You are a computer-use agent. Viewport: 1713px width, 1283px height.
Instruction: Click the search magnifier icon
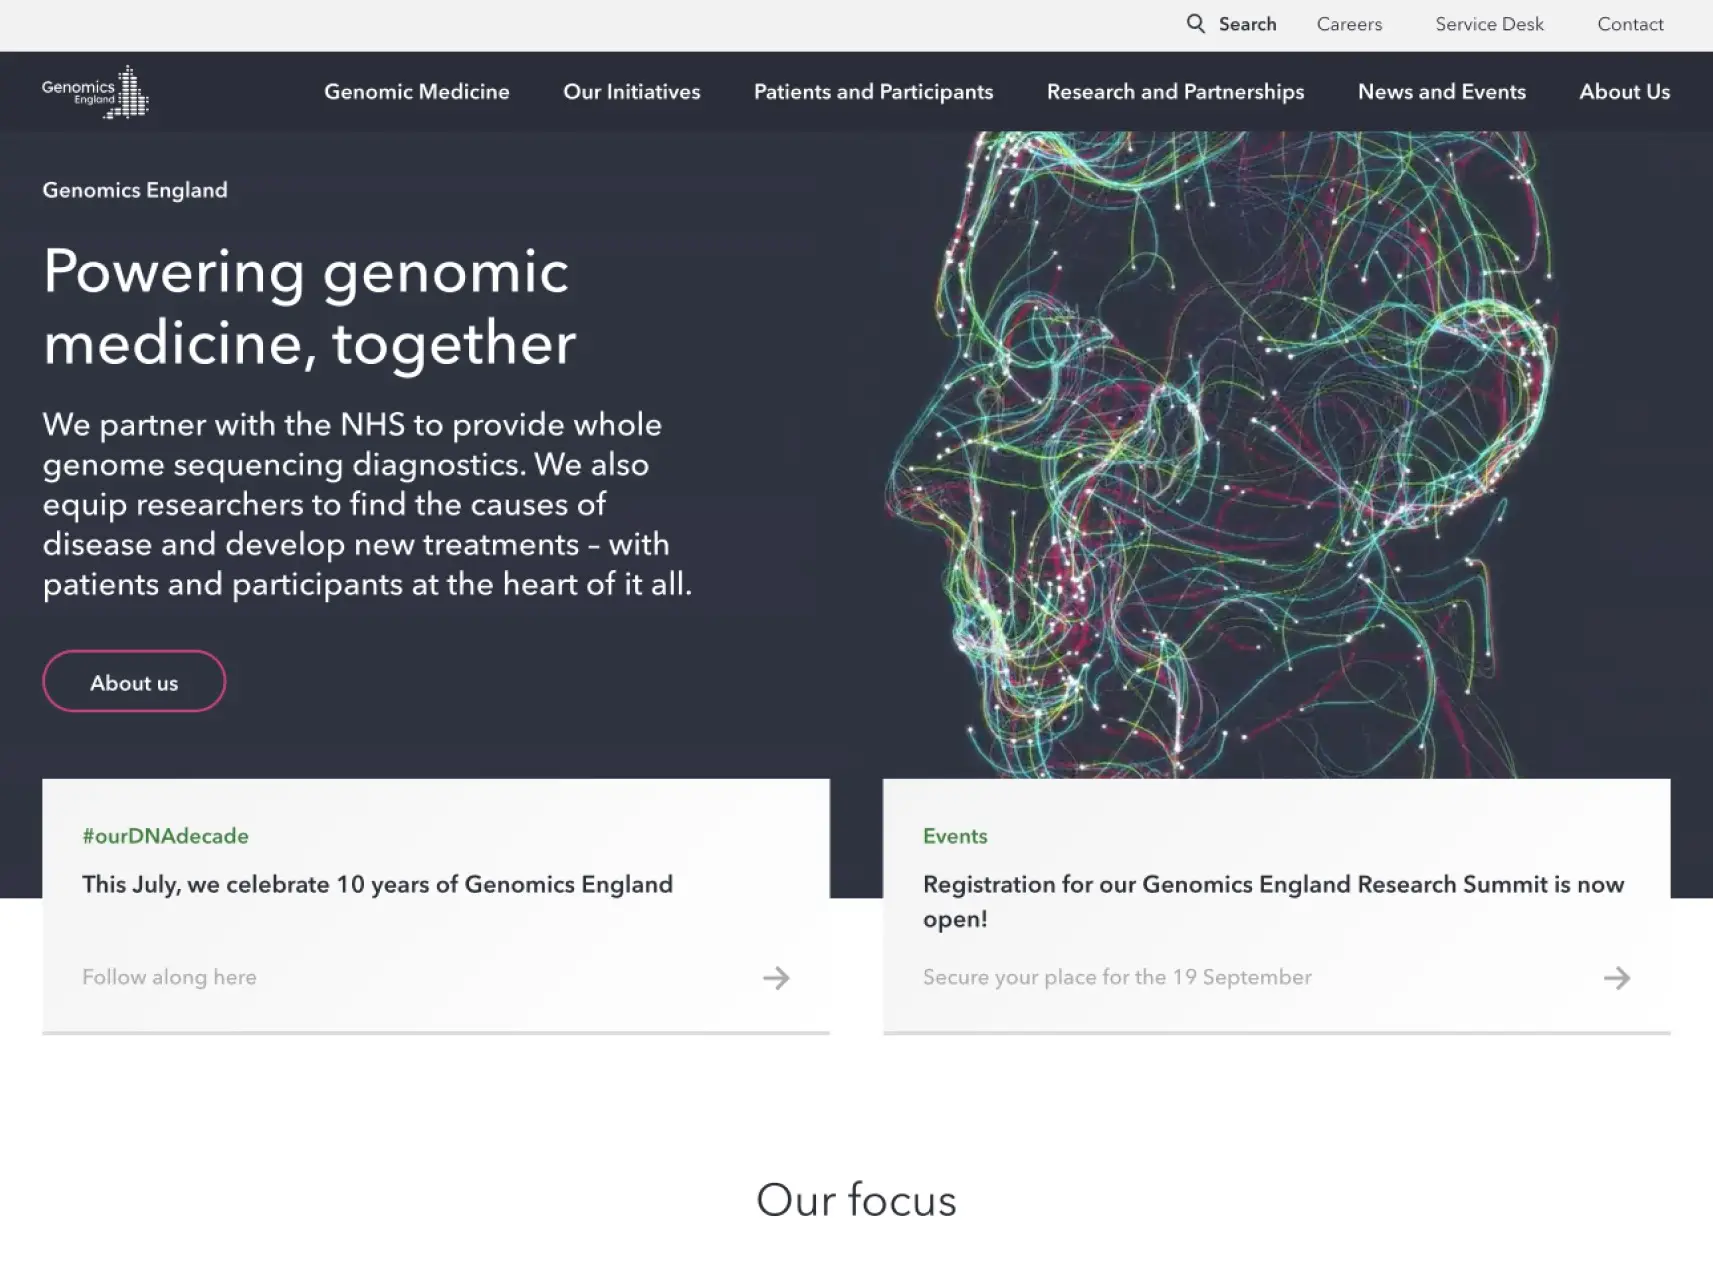pyautogui.click(x=1195, y=23)
